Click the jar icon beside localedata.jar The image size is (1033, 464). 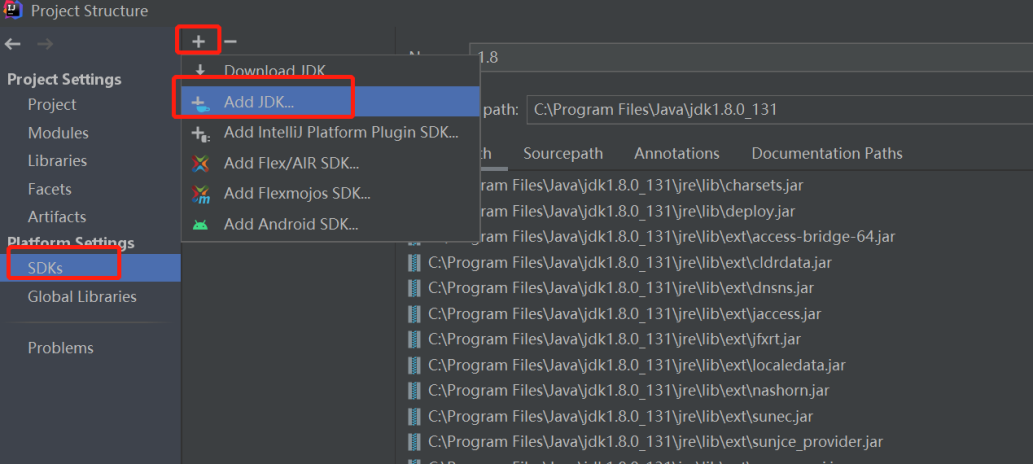pyautogui.click(x=414, y=365)
